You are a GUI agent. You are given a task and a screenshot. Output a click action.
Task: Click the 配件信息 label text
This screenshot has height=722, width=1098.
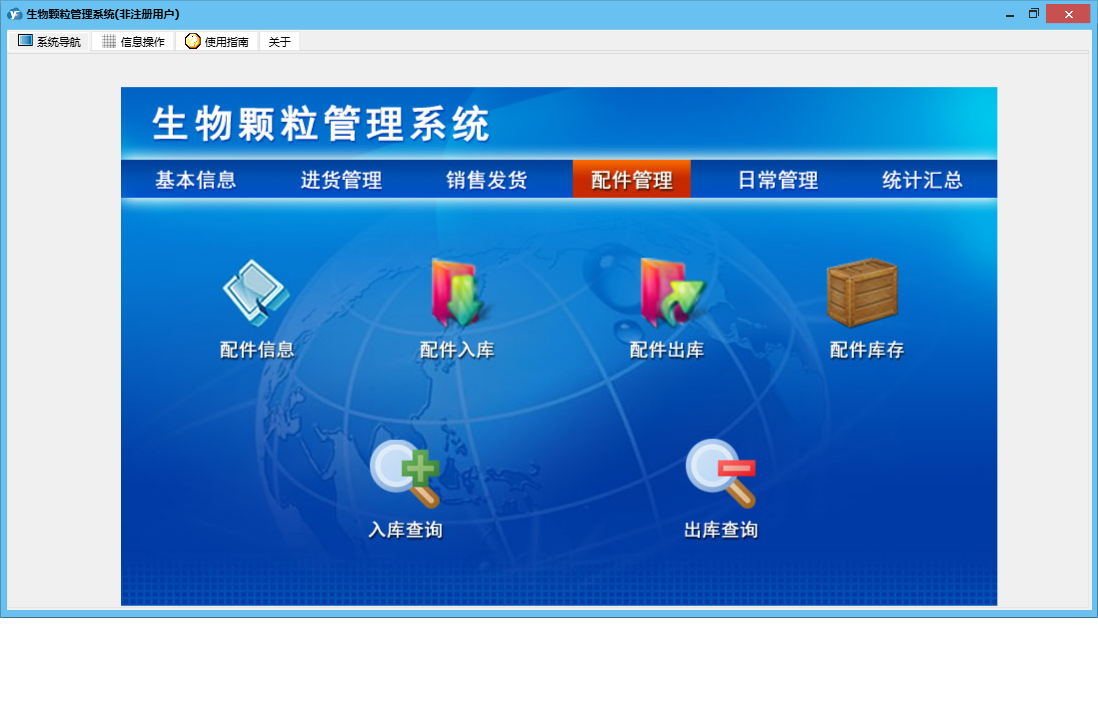click(x=257, y=349)
